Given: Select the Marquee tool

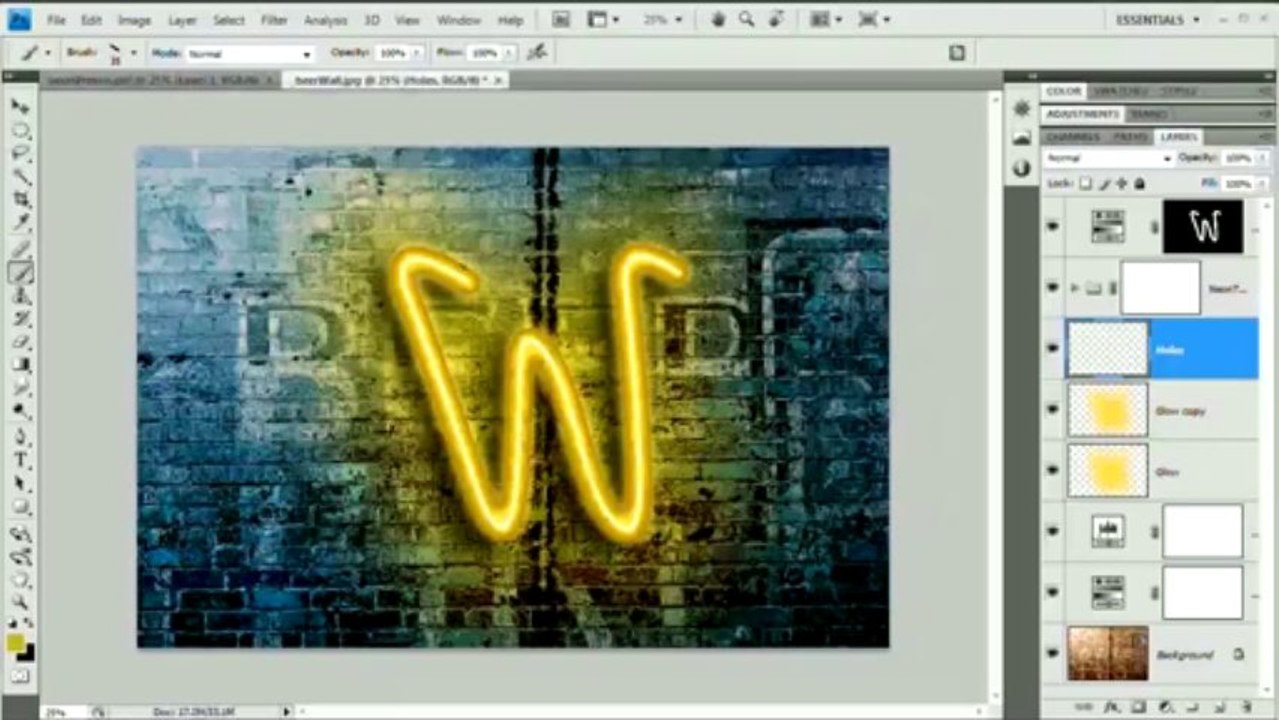Looking at the screenshot, I should point(20,131).
